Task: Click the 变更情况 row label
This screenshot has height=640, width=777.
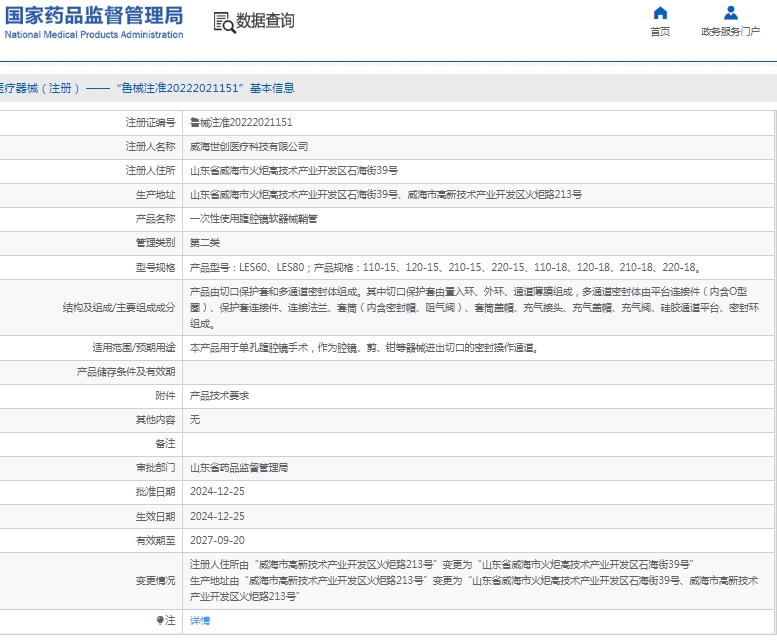Action: (x=155, y=581)
